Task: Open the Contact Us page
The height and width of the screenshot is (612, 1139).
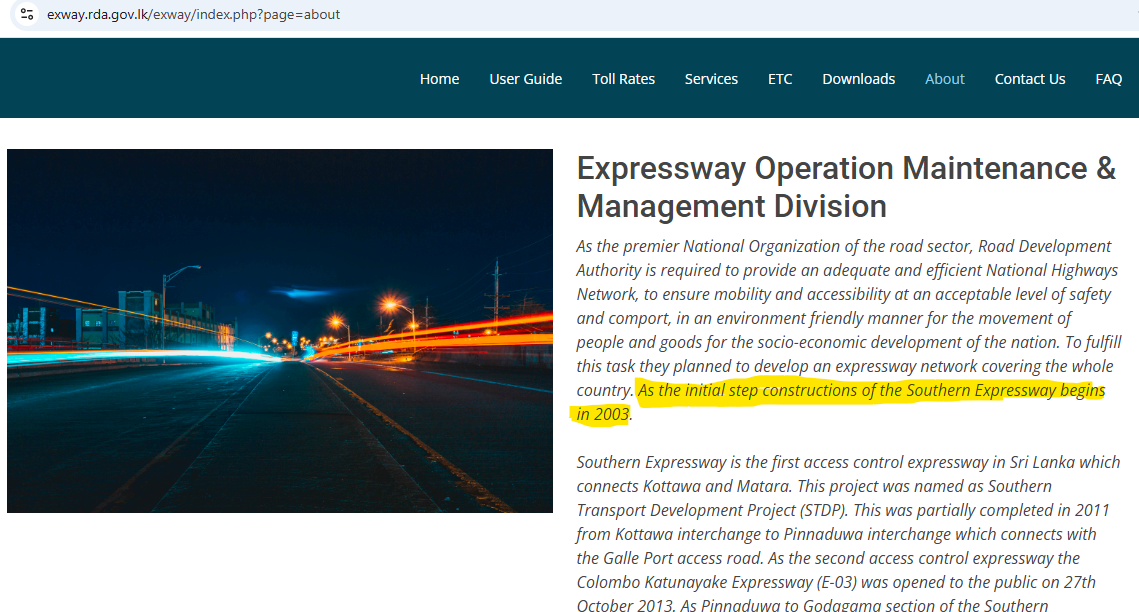Action: tap(1030, 78)
